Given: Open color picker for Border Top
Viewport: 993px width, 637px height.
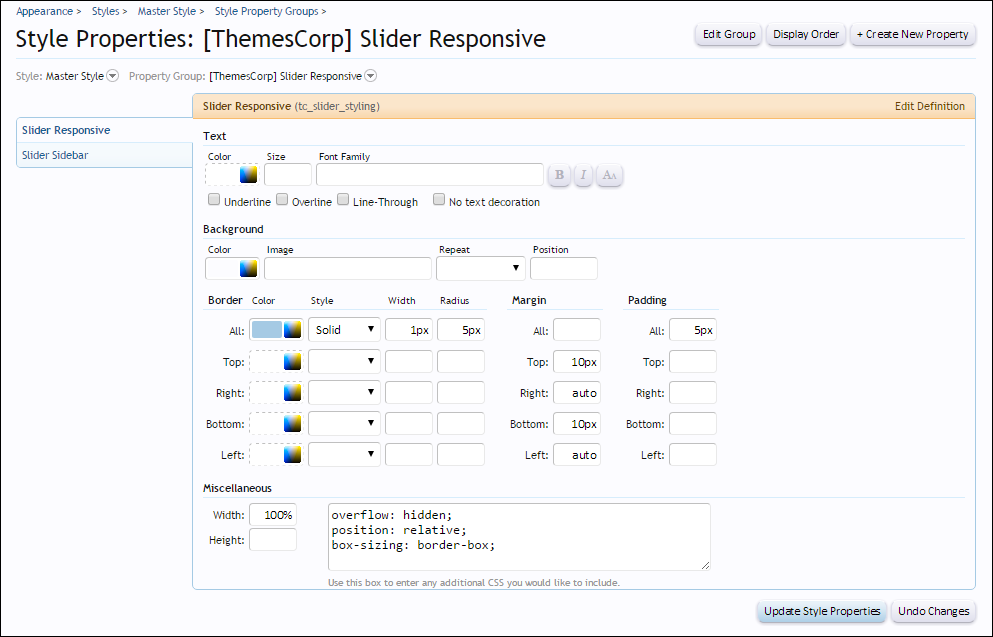Looking at the screenshot, I should [293, 362].
